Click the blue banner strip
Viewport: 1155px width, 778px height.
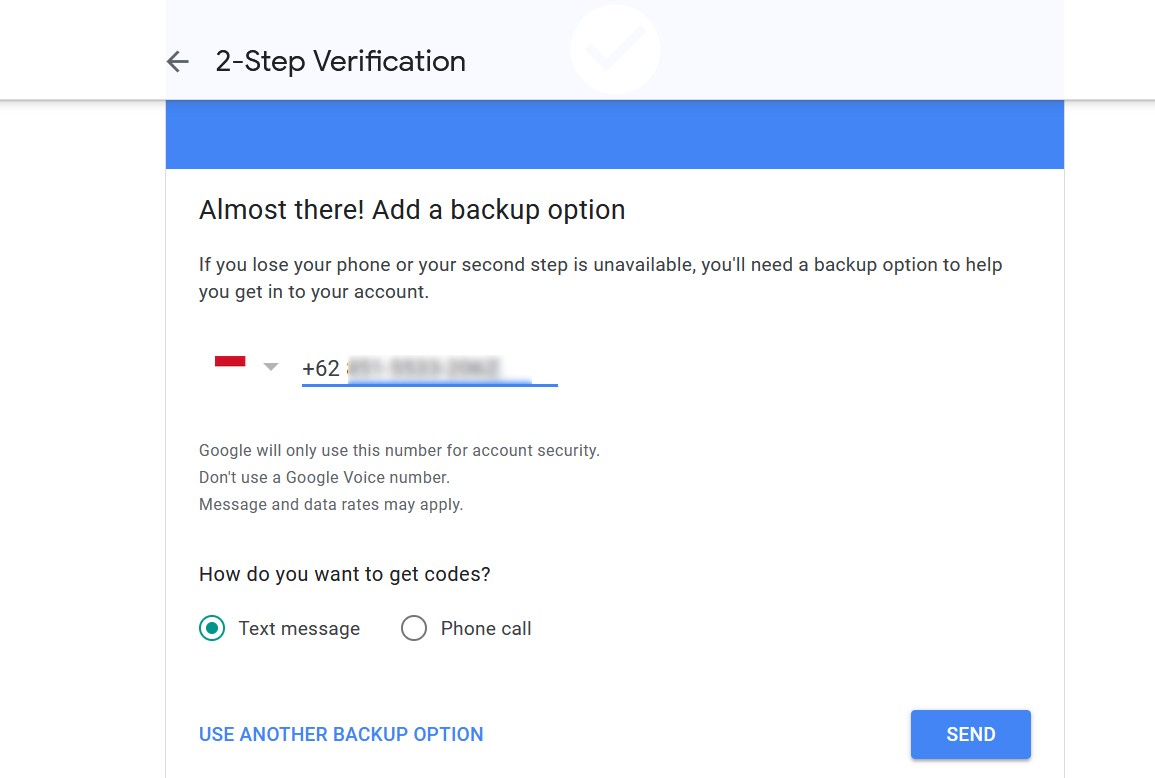[x=614, y=134]
